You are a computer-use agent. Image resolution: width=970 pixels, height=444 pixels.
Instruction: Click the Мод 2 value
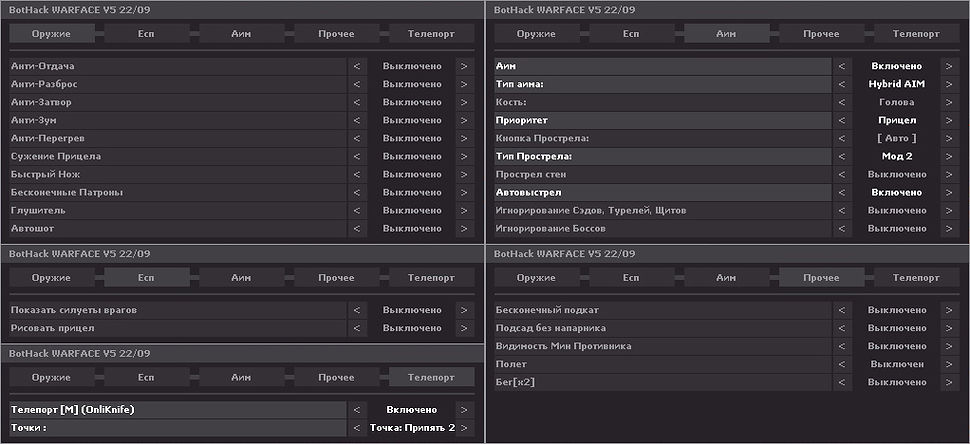(x=896, y=156)
